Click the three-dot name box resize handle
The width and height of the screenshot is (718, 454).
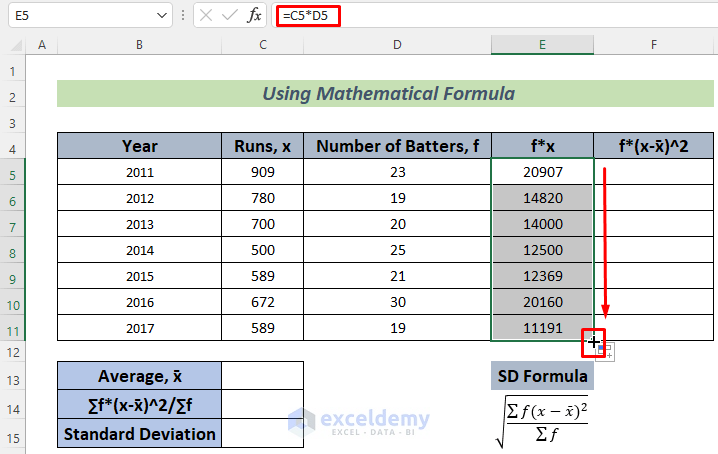tap(183, 16)
